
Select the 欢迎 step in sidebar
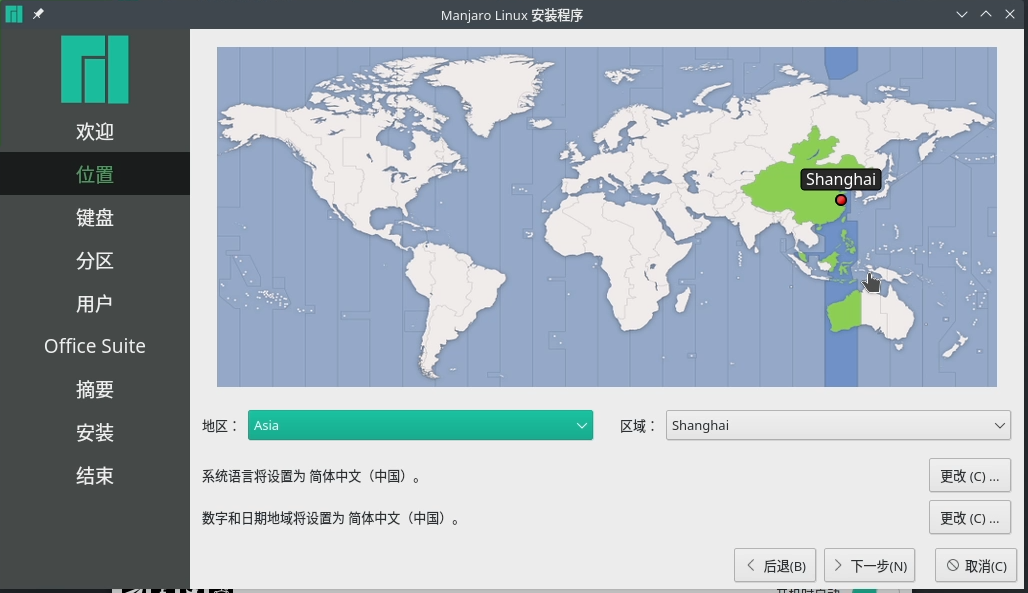click(x=95, y=131)
